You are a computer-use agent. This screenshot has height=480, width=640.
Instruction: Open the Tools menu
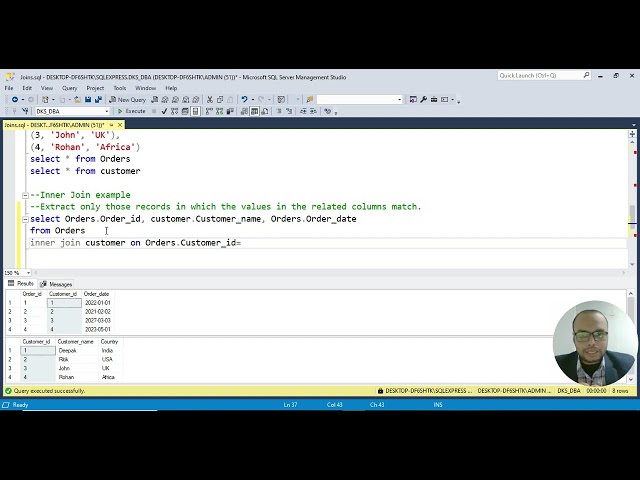(x=120, y=88)
